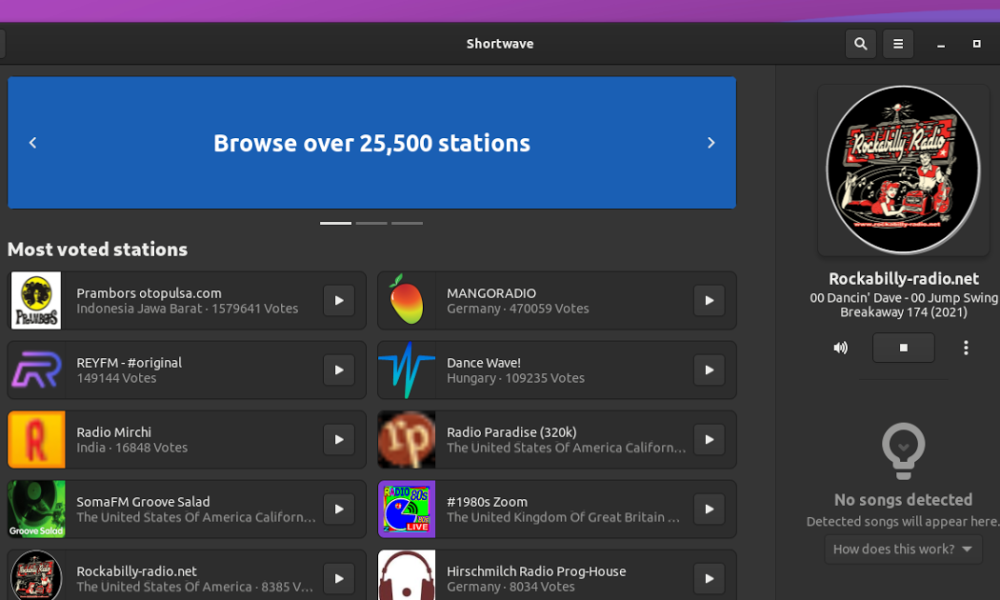Click 'Indonesia Jawa Barat · 1579641 Votes' text

point(187,309)
